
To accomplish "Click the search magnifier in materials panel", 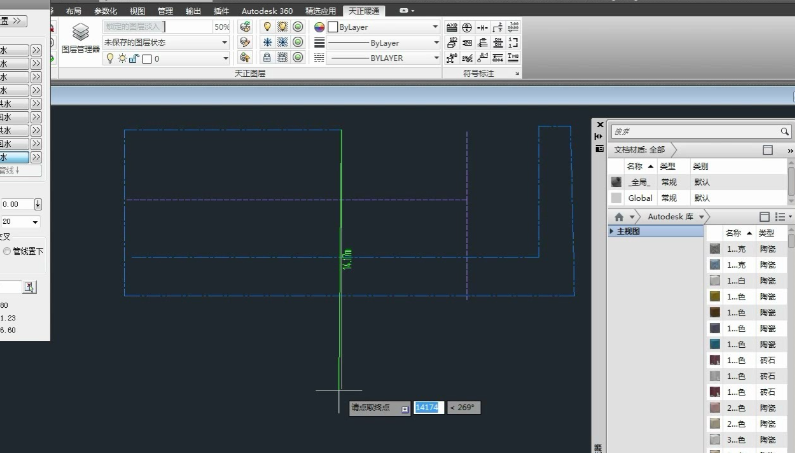I will coord(783,131).
